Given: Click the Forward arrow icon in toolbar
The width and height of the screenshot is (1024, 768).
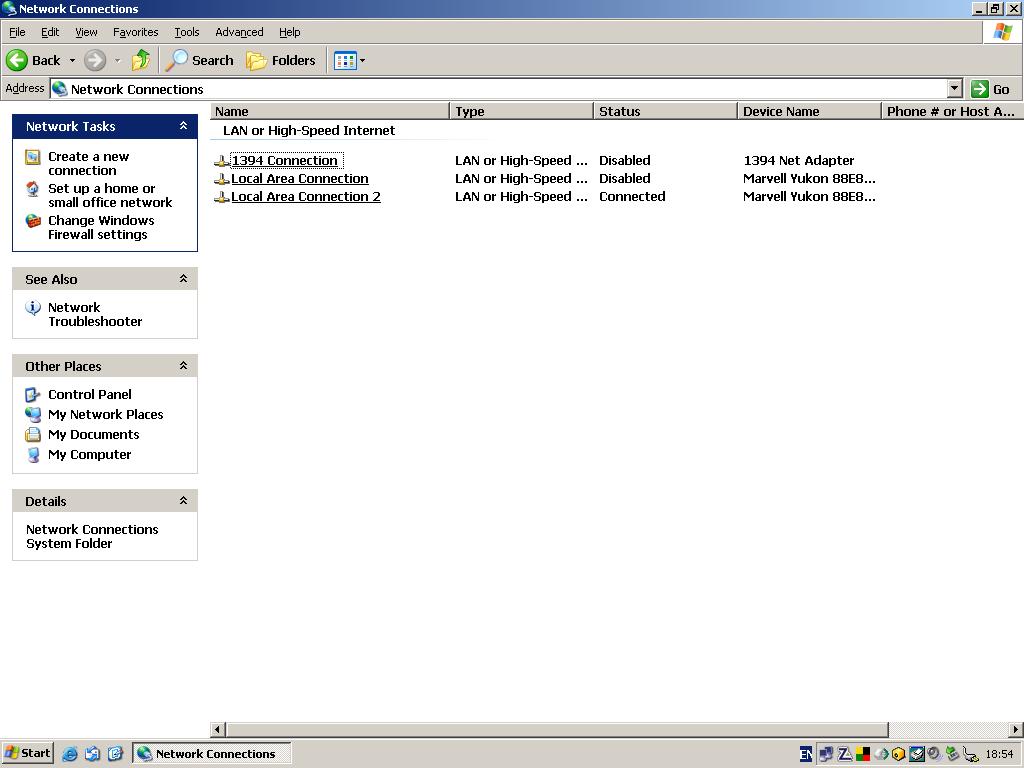Looking at the screenshot, I should [95, 61].
